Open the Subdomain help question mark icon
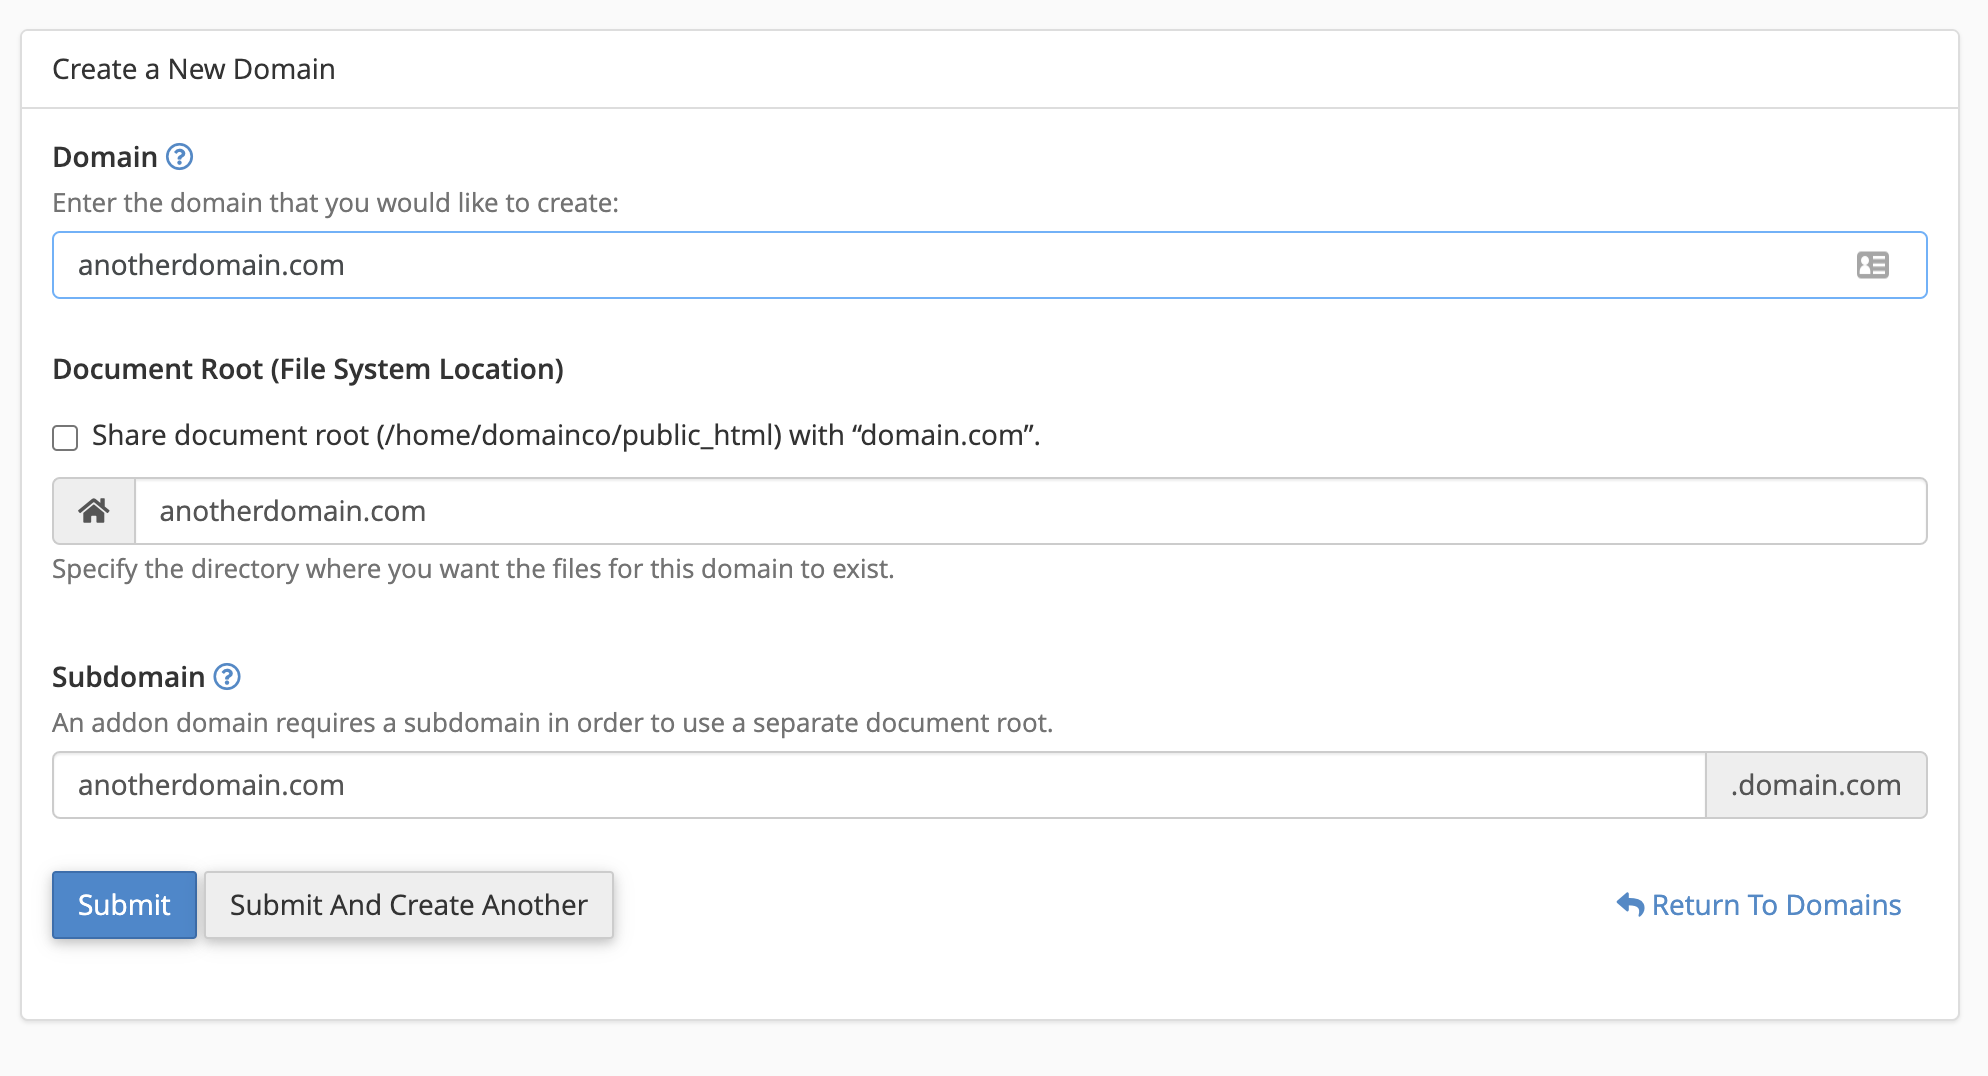This screenshot has width=1988, height=1076. 227,677
